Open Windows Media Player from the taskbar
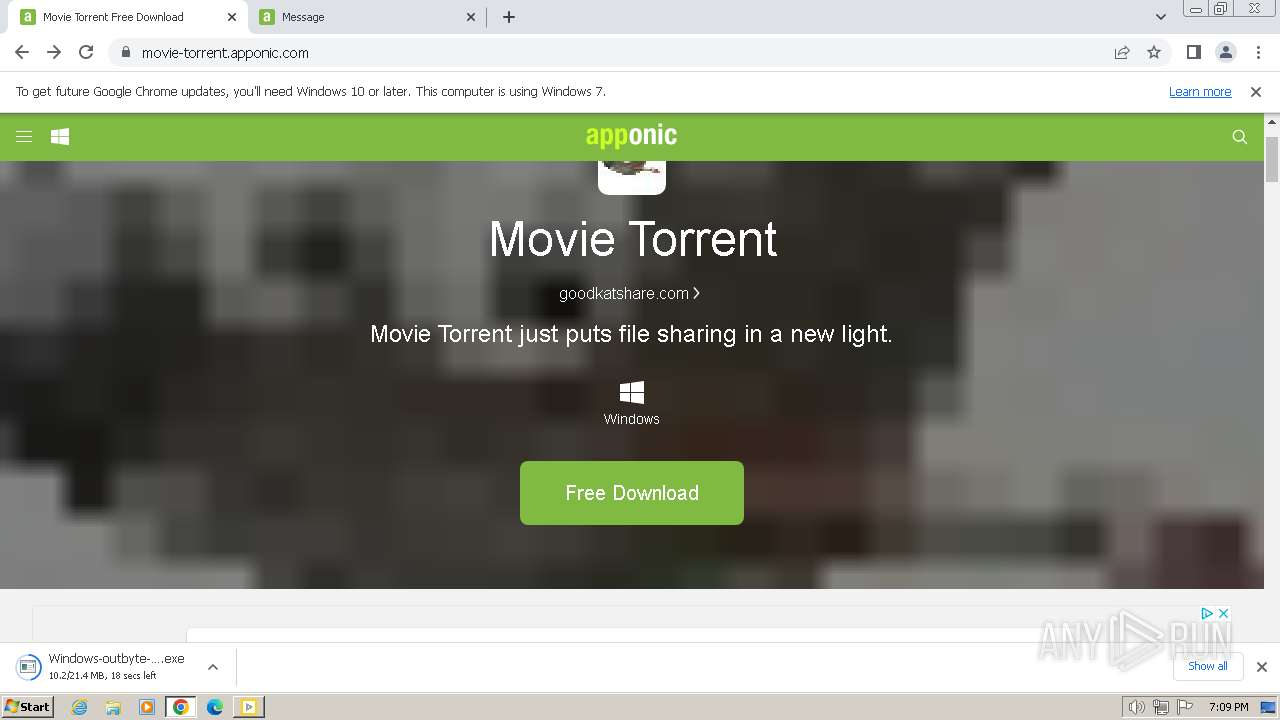 [147, 707]
